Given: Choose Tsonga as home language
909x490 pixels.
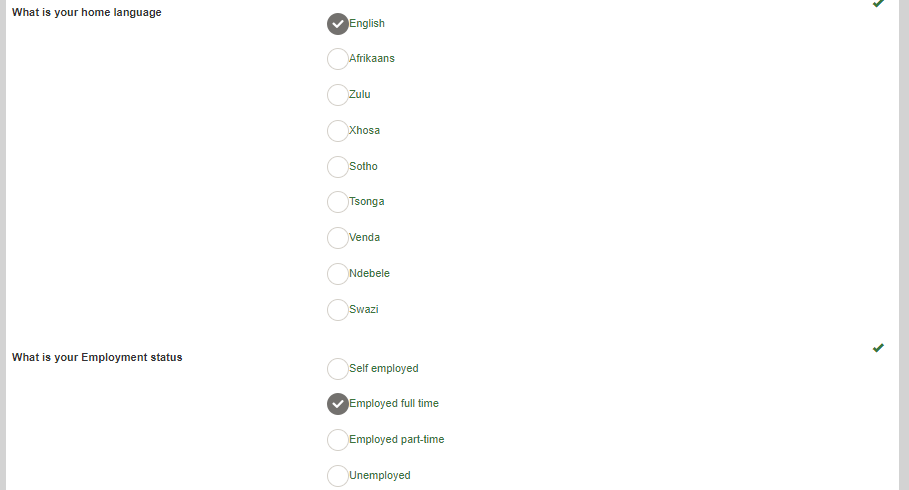Looking at the screenshot, I should click(337, 202).
